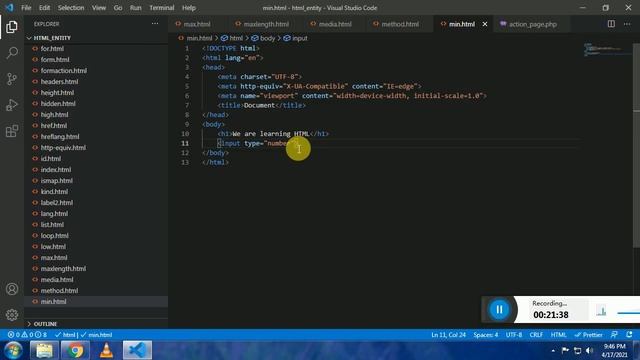Click the network icon in system tray
This screenshot has height=360, width=640.
(x=577, y=351)
